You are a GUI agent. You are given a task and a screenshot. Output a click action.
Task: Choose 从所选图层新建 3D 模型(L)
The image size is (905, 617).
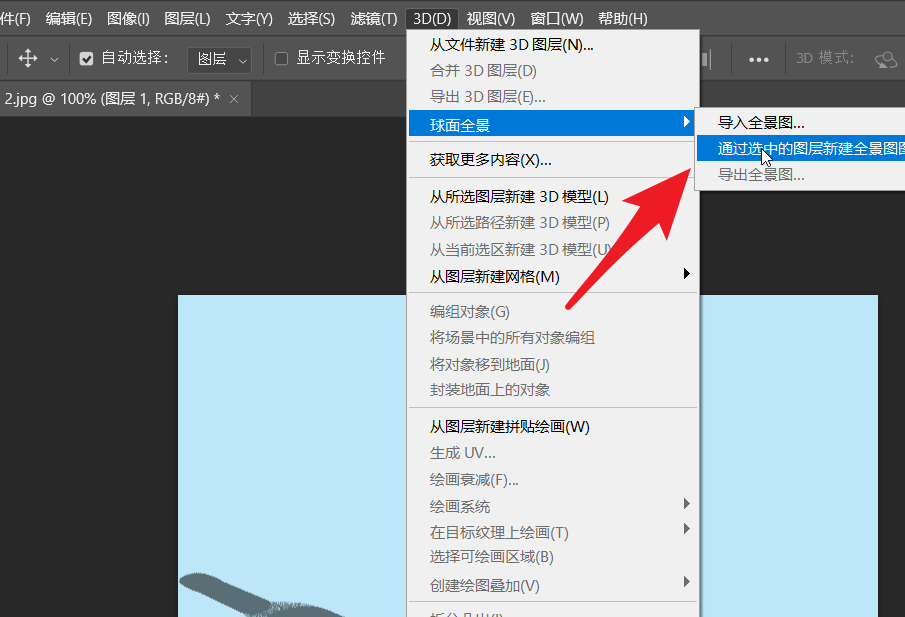point(554,197)
